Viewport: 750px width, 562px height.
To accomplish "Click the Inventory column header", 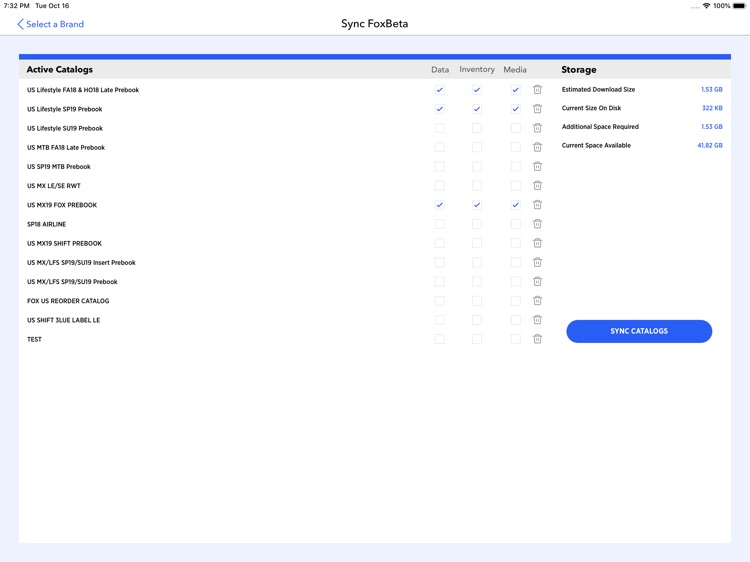I will 477,69.
